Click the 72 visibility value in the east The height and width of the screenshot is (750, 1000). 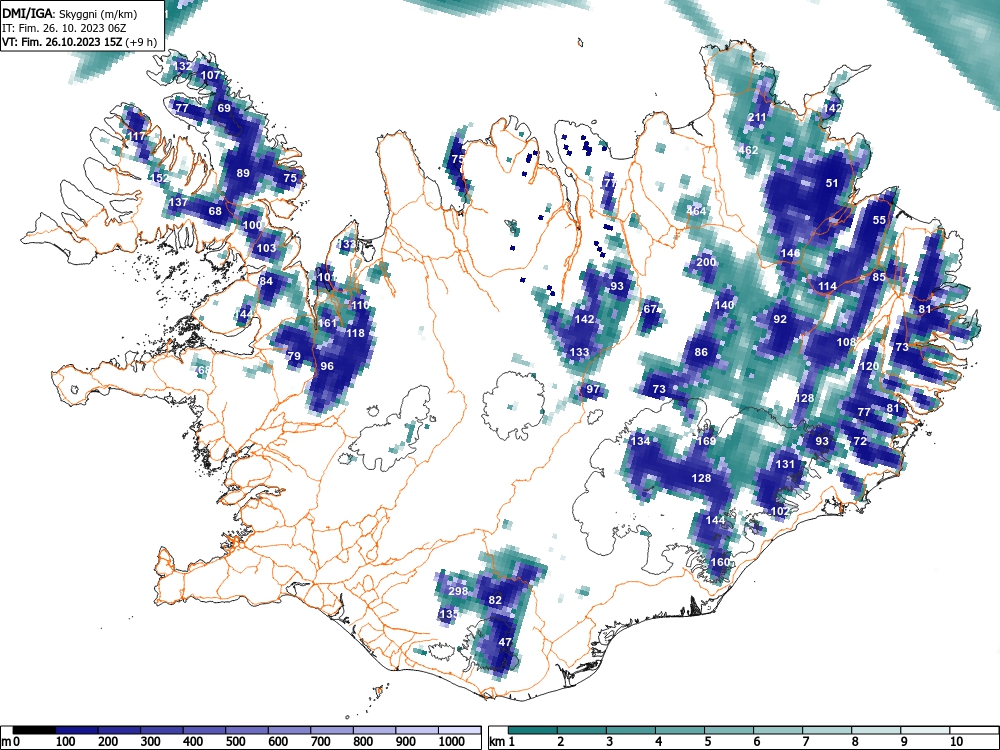(860, 441)
